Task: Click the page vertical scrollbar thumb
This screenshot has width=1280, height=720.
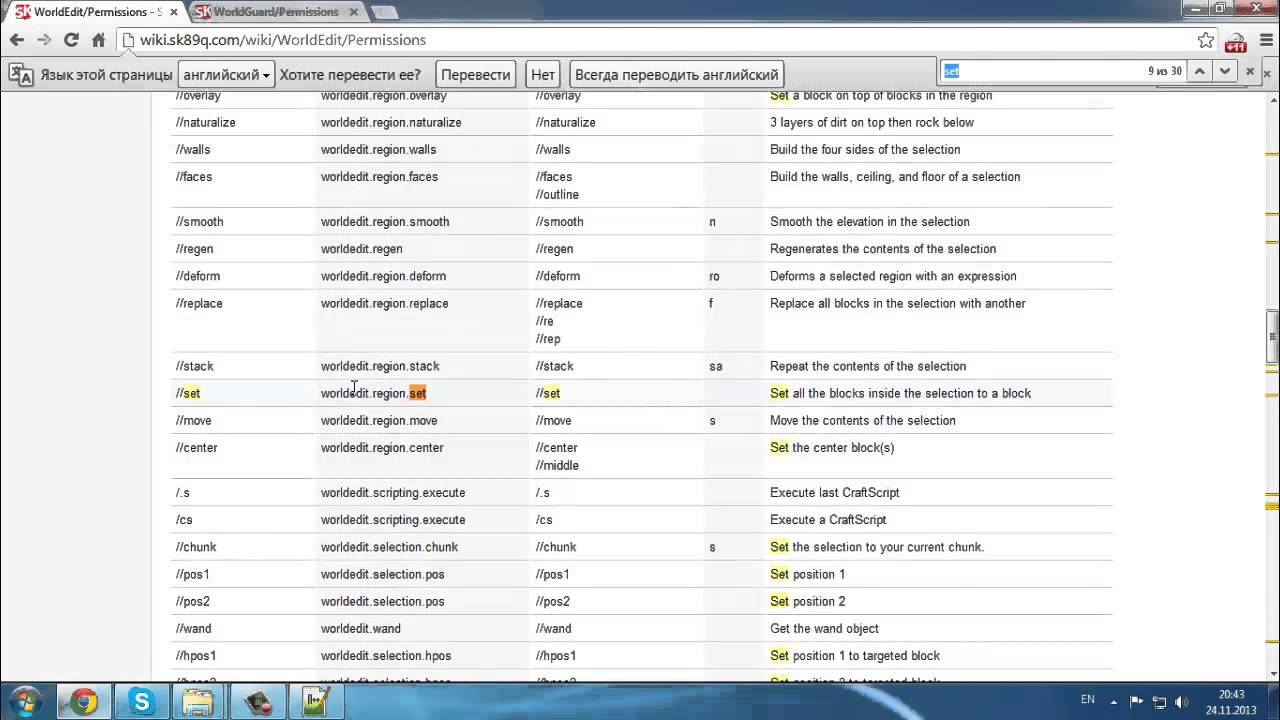Action: pyautogui.click(x=1273, y=335)
